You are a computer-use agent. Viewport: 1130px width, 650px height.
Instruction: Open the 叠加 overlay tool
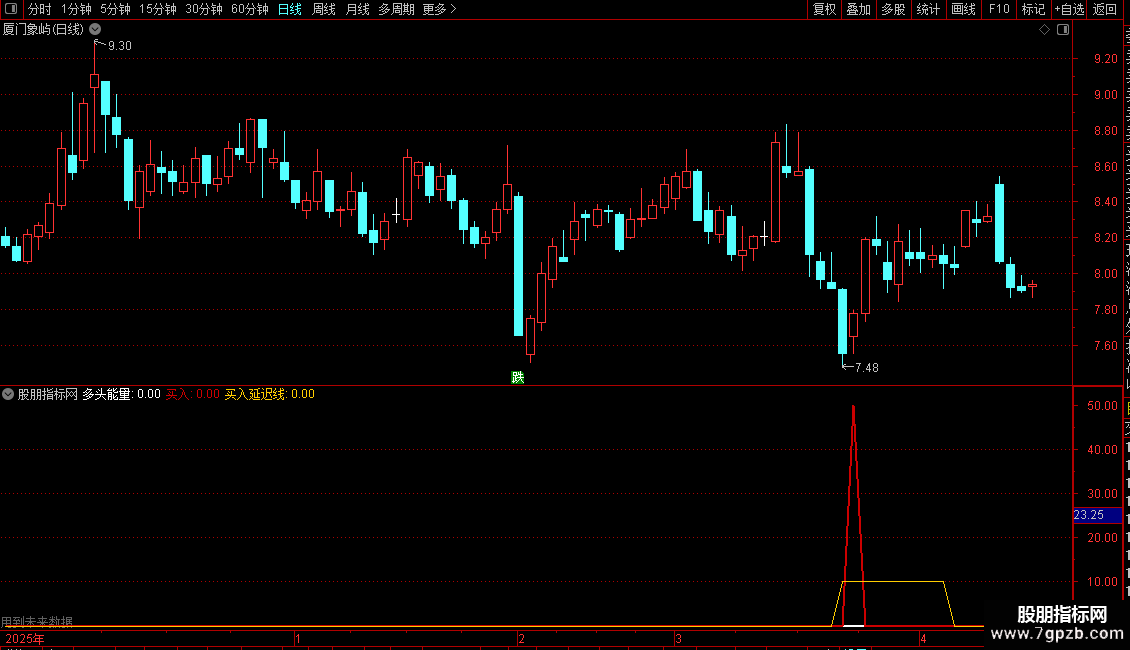(x=858, y=9)
